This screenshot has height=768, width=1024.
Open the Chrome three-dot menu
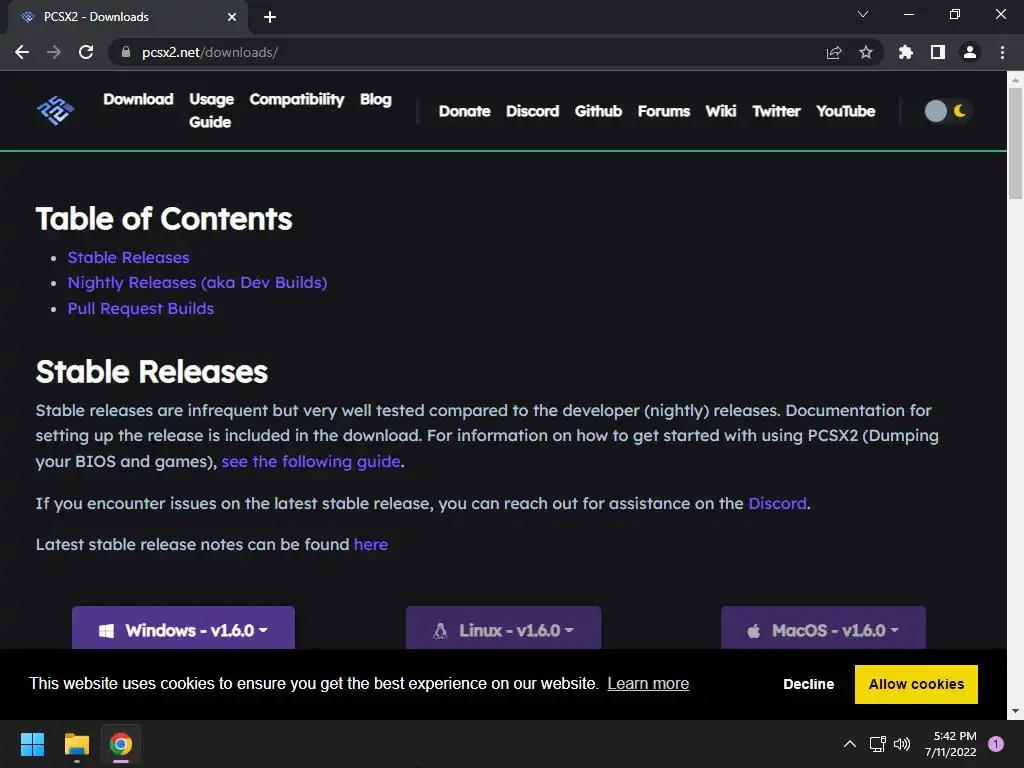click(1002, 52)
